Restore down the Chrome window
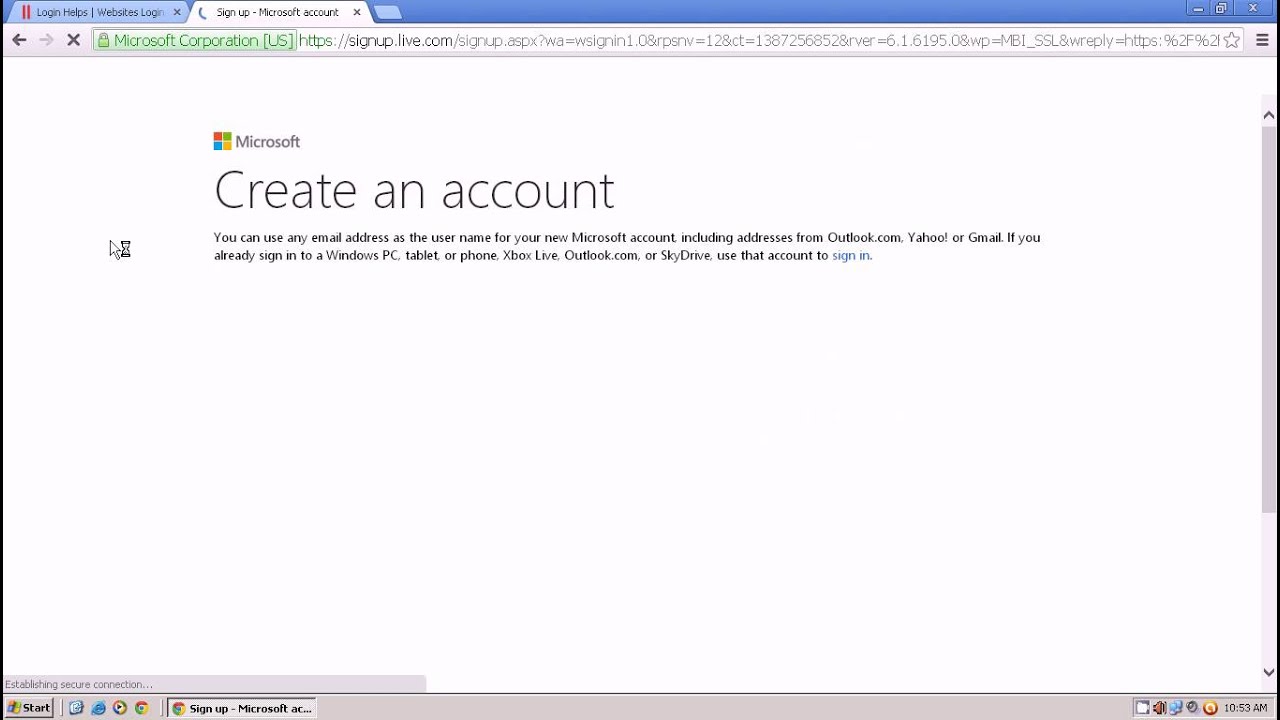Screen dimensions: 1280x720 point(1221,9)
